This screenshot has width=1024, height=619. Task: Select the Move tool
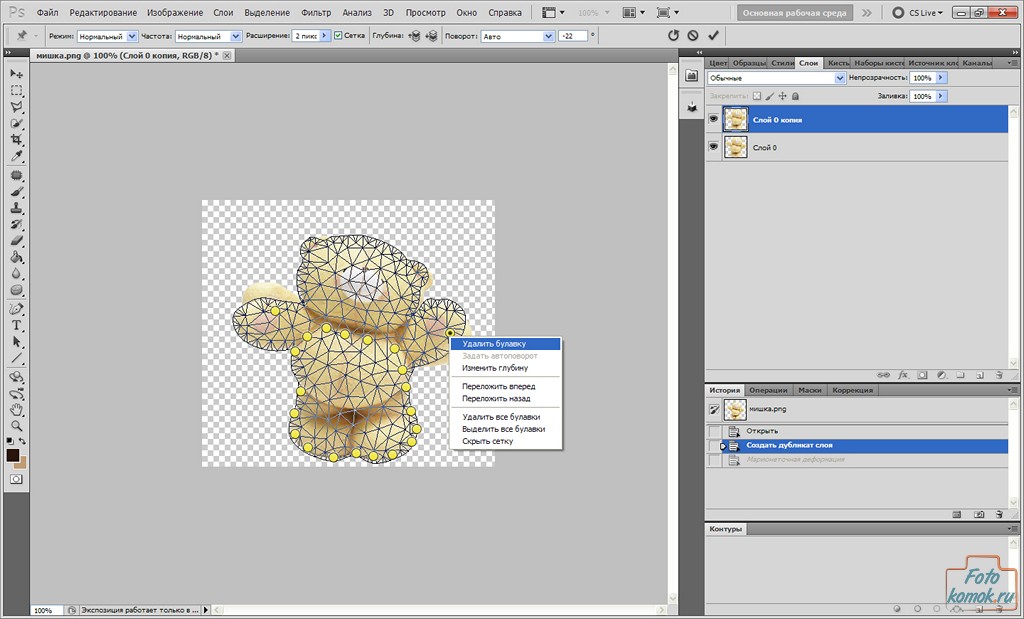pyautogui.click(x=17, y=73)
